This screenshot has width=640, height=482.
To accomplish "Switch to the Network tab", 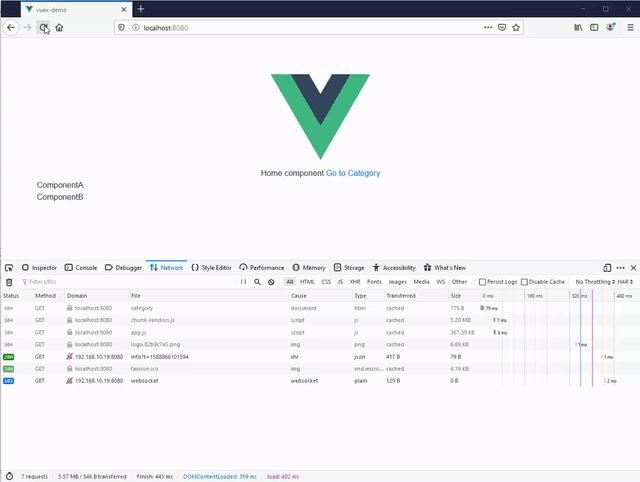I will 167,268.
